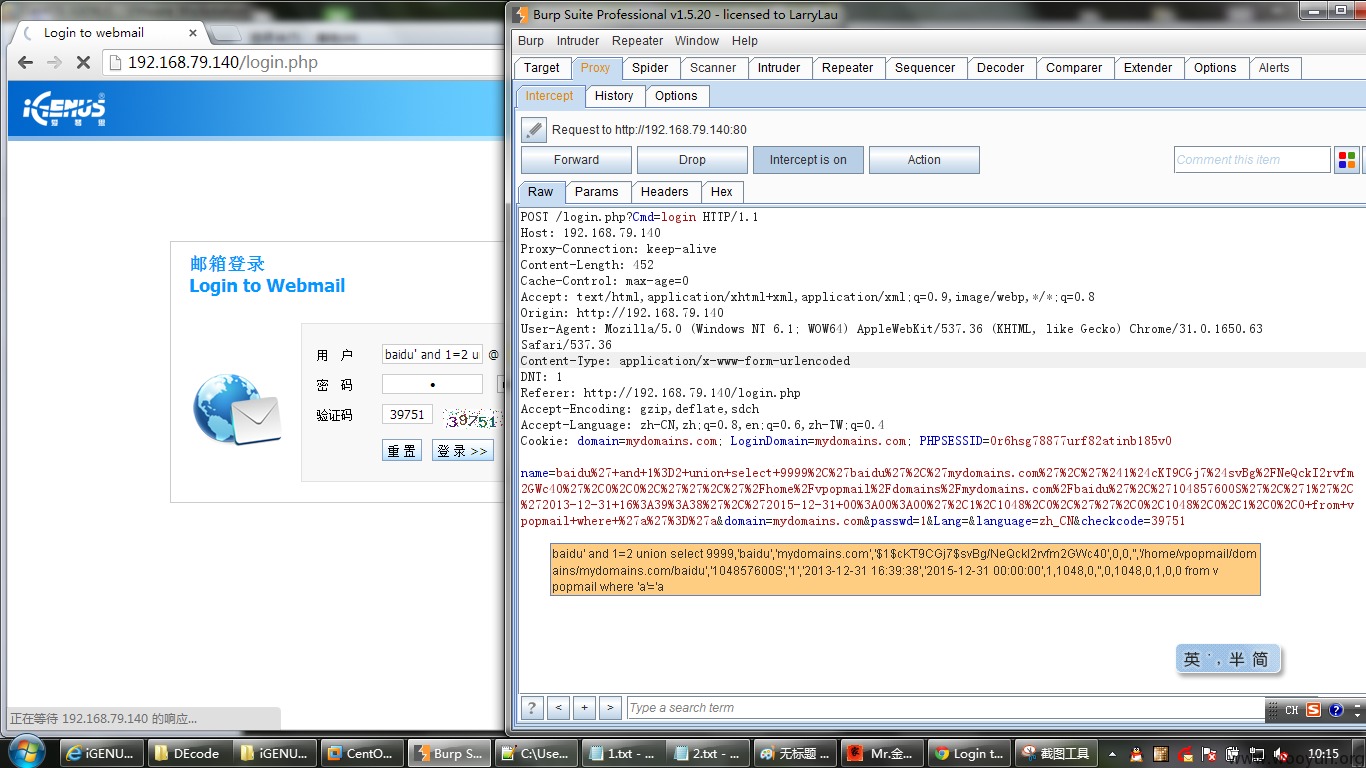Viewport: 1366px width, 768px height.
Task: Switch to 2.txt taskbar window
Action: (x=707, y=753)
